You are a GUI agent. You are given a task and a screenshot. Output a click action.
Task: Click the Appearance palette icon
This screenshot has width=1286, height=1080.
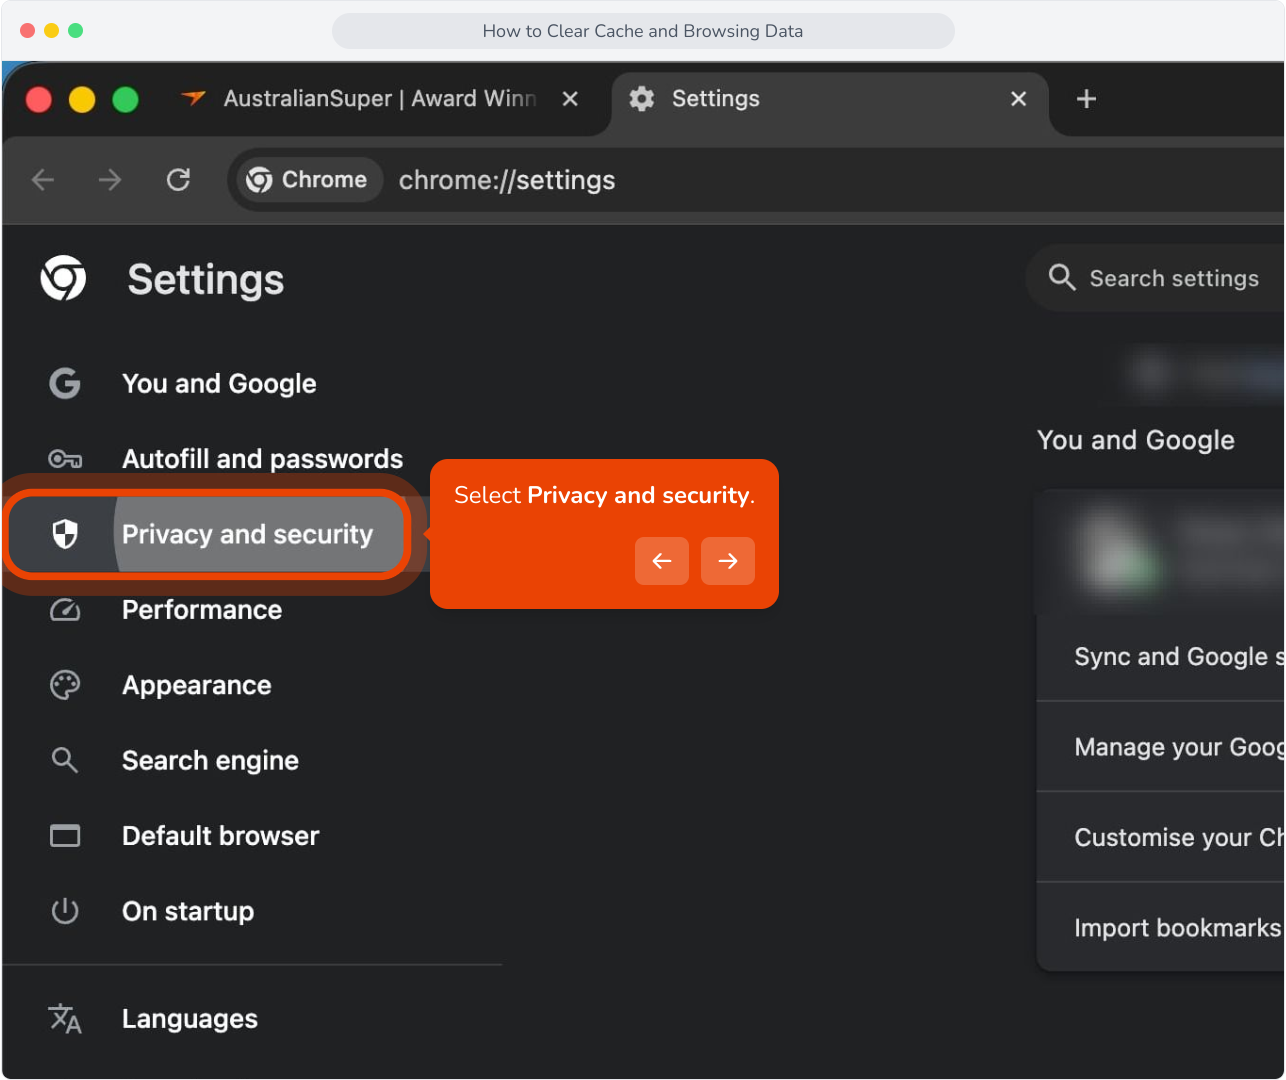click(x=65, y=685)
